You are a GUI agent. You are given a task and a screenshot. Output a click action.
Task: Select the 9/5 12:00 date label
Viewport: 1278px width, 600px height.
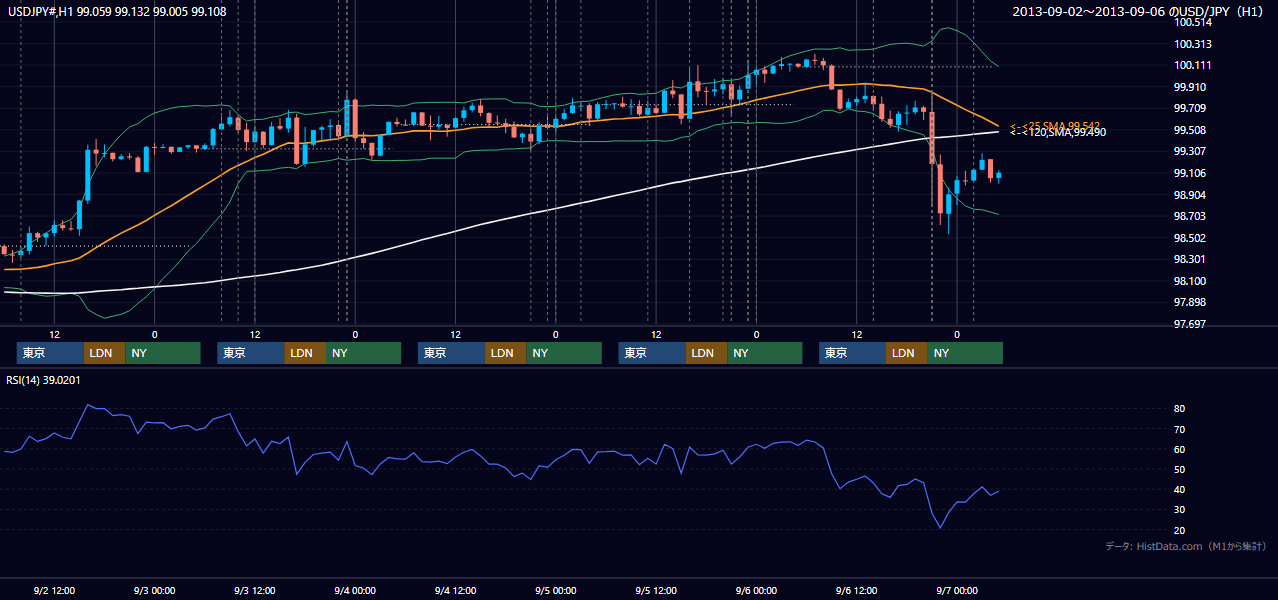click(656, 590)
